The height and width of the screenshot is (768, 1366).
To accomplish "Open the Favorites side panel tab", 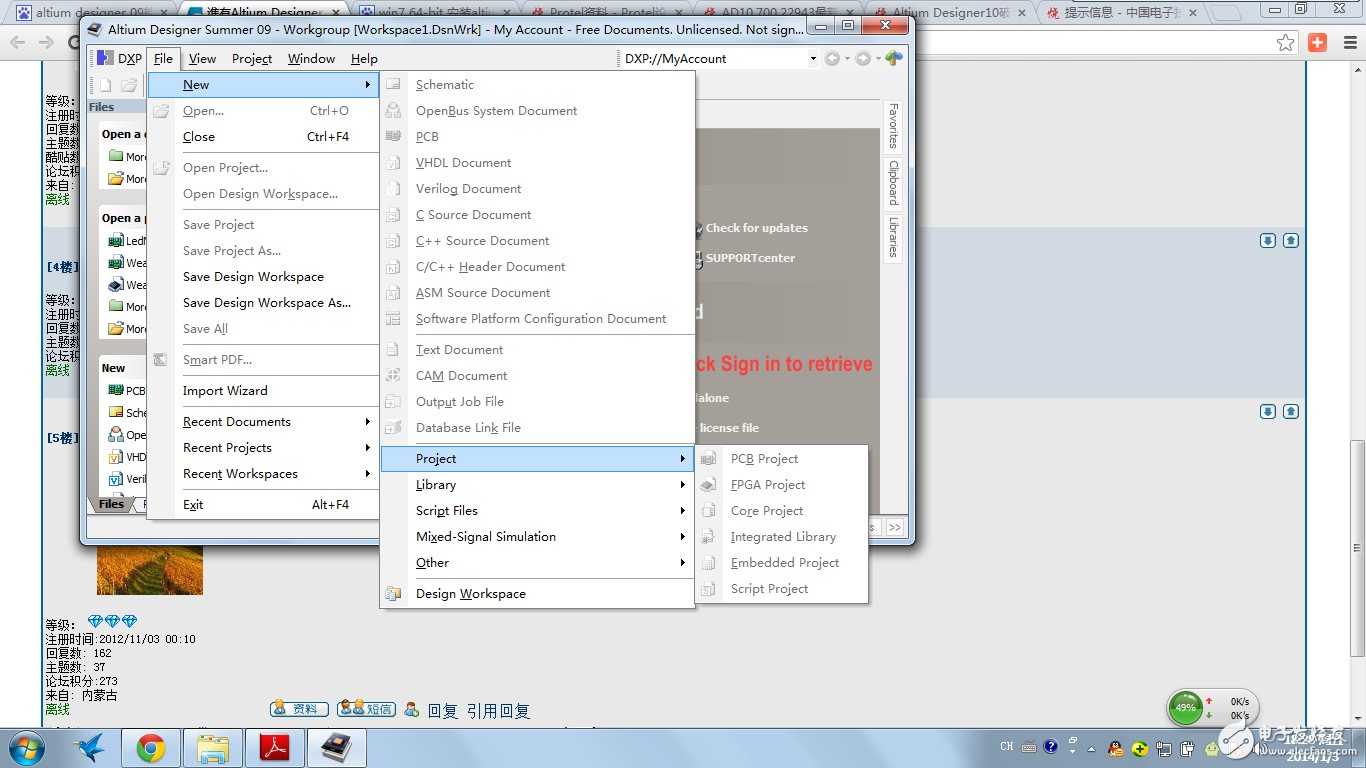I will [893, 126].
